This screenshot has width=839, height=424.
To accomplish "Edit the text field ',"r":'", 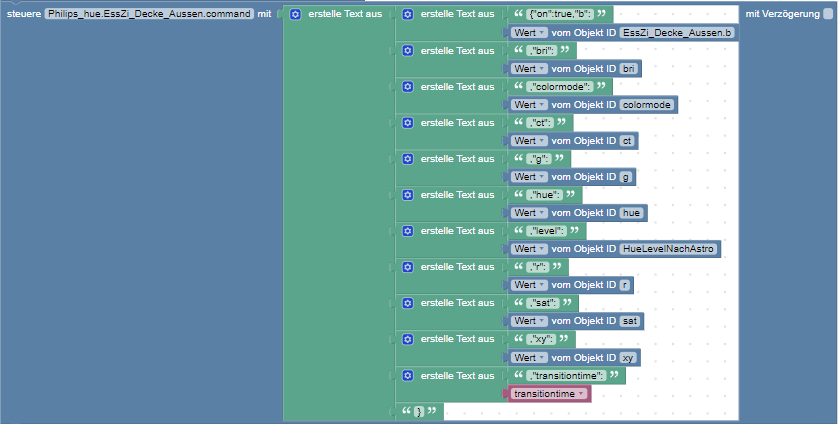I will coord(538,267).
